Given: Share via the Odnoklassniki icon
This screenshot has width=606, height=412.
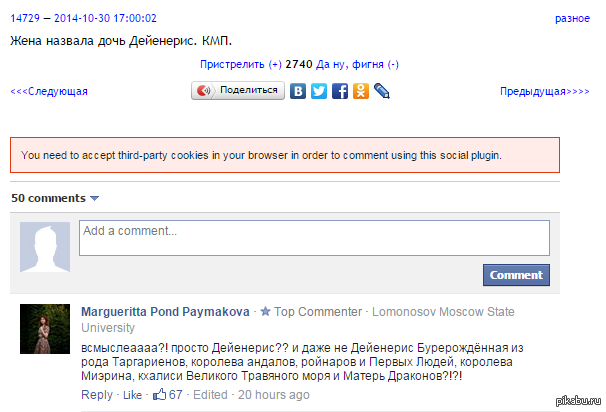Looking at the screenshot, I should [x=361, y=91].
